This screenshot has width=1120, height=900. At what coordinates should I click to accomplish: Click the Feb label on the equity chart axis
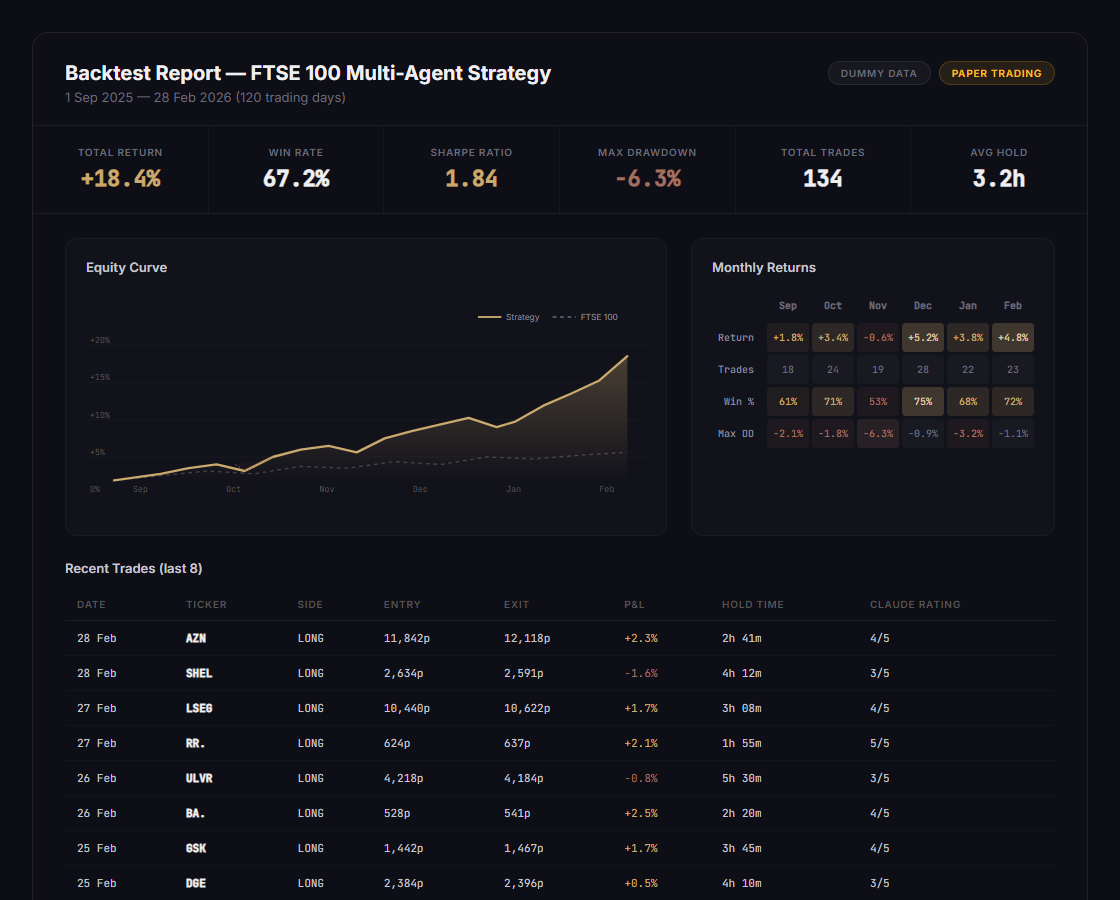point(606,489)
